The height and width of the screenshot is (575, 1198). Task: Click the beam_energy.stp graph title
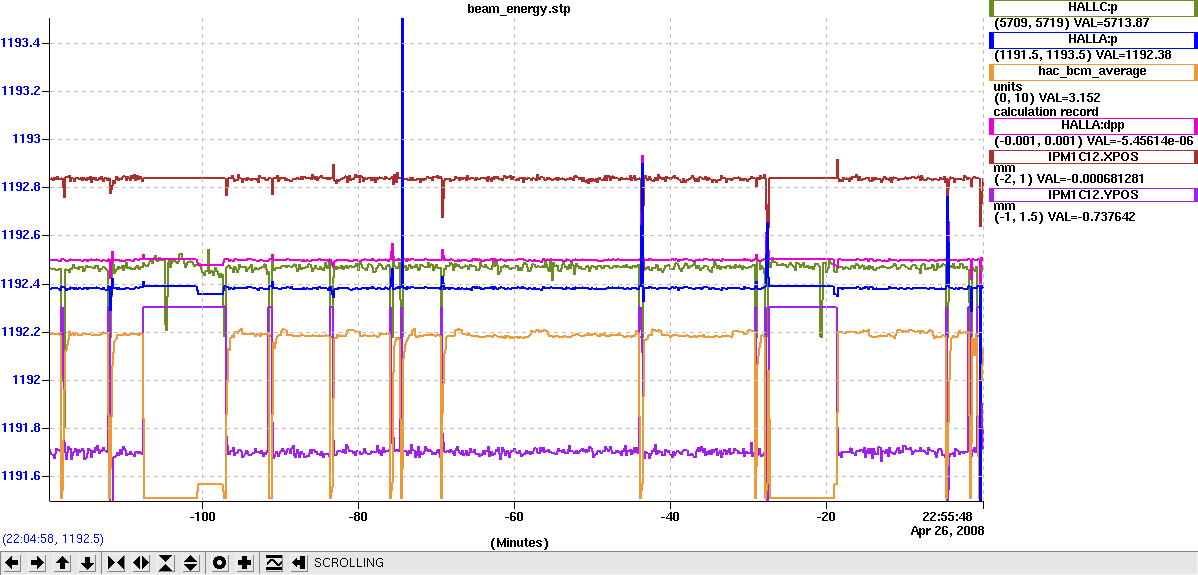tap(519, 10)
